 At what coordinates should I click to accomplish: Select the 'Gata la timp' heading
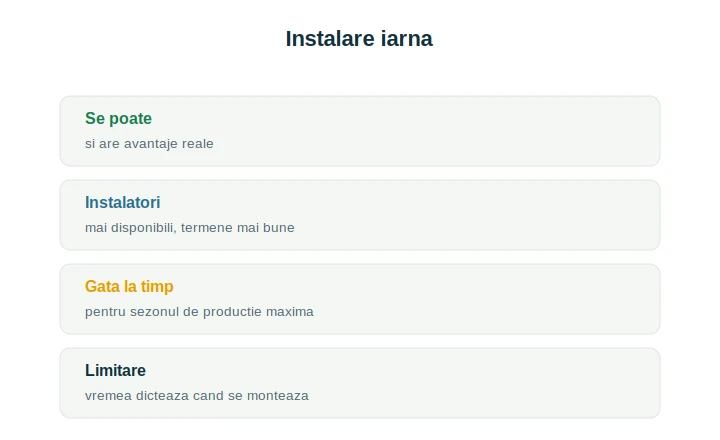tap(129, 287)
